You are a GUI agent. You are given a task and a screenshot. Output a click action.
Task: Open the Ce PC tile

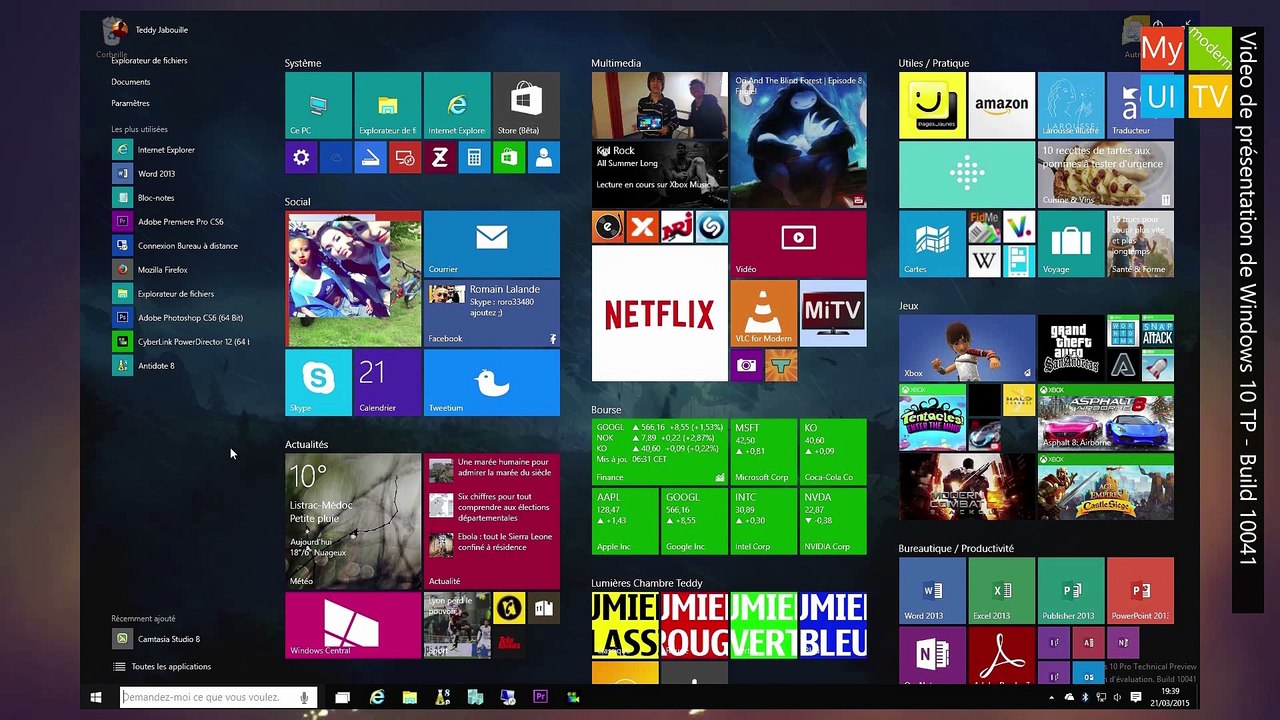pyautogui.click(x=318, y=105)
